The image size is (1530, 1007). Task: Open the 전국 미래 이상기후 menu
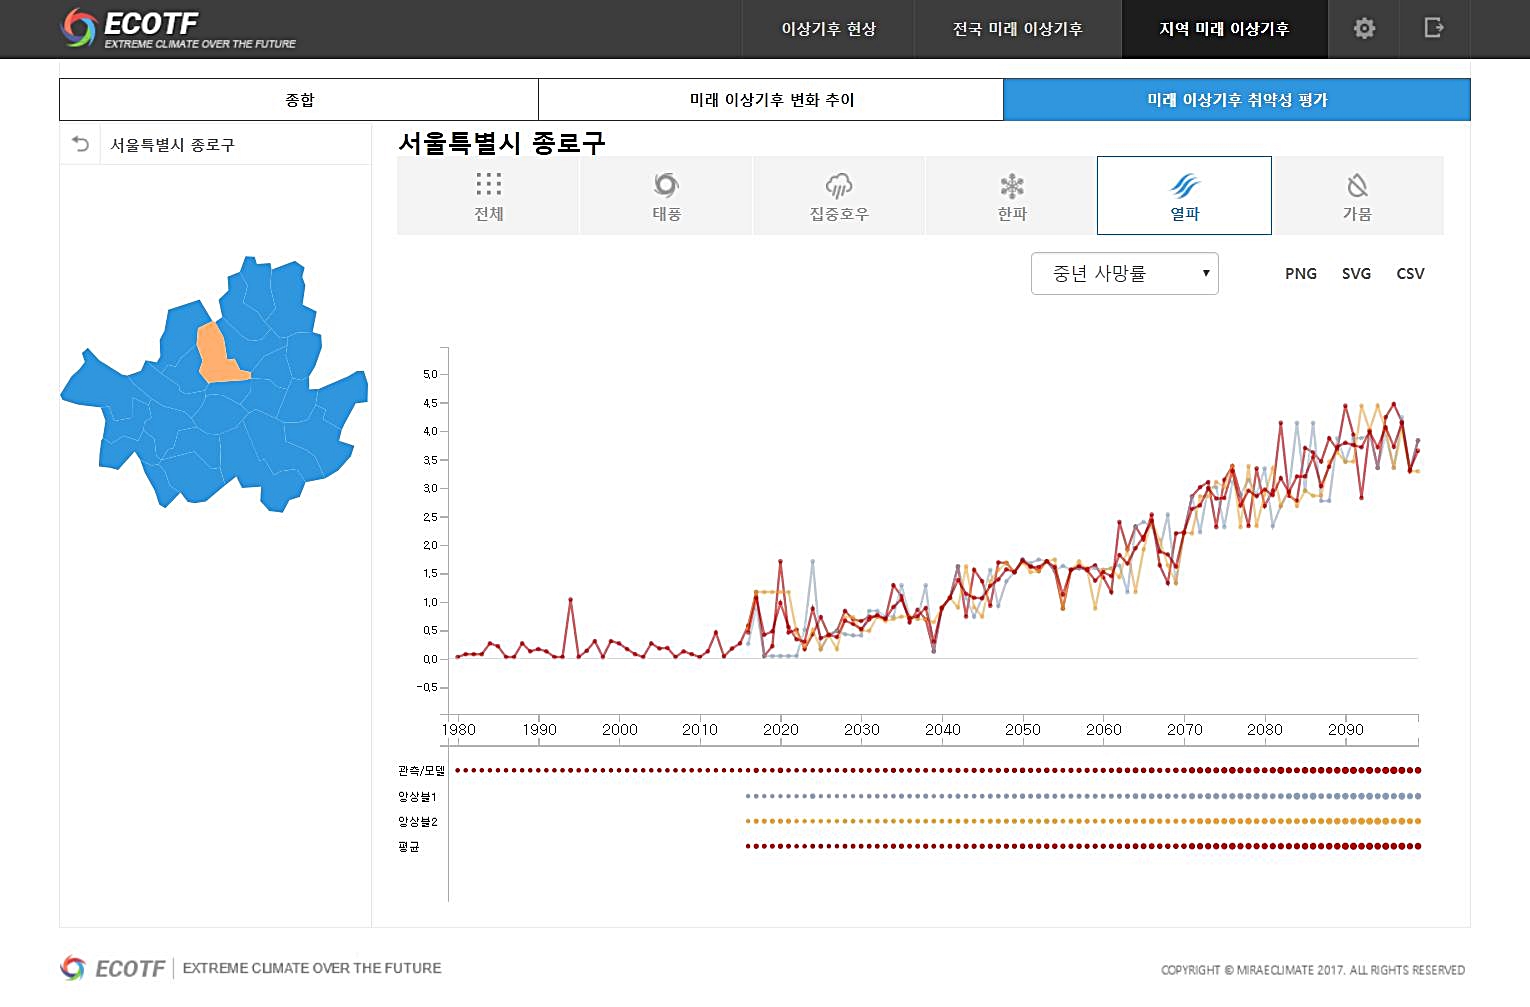click(x=1017, y=29)
